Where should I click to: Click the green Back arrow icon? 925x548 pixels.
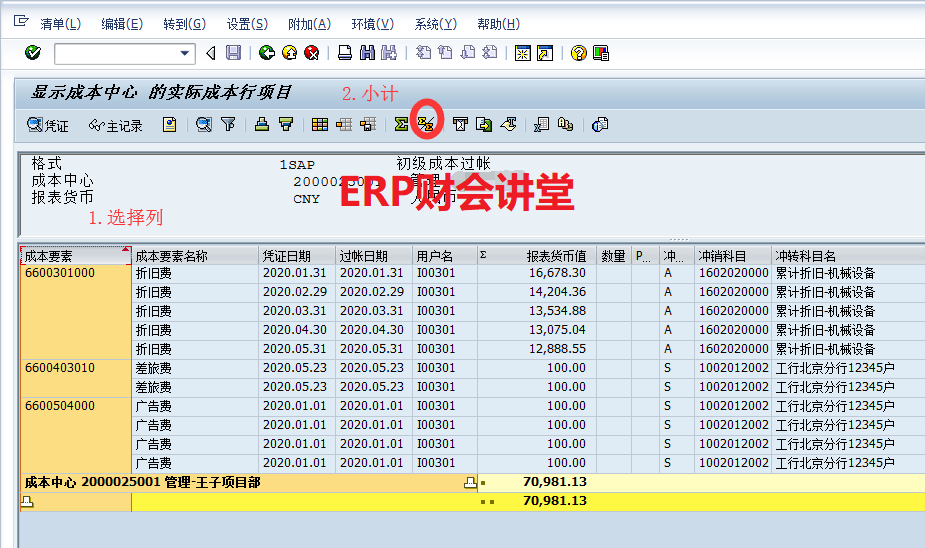[266, 53]
